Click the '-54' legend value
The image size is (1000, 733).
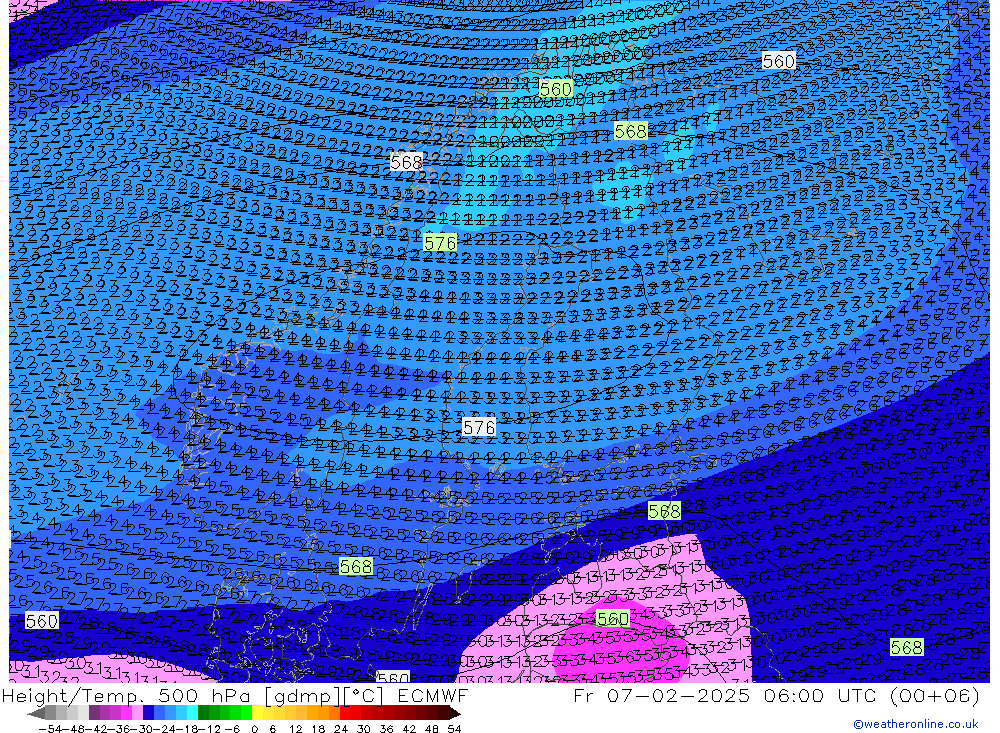[51, 729]
